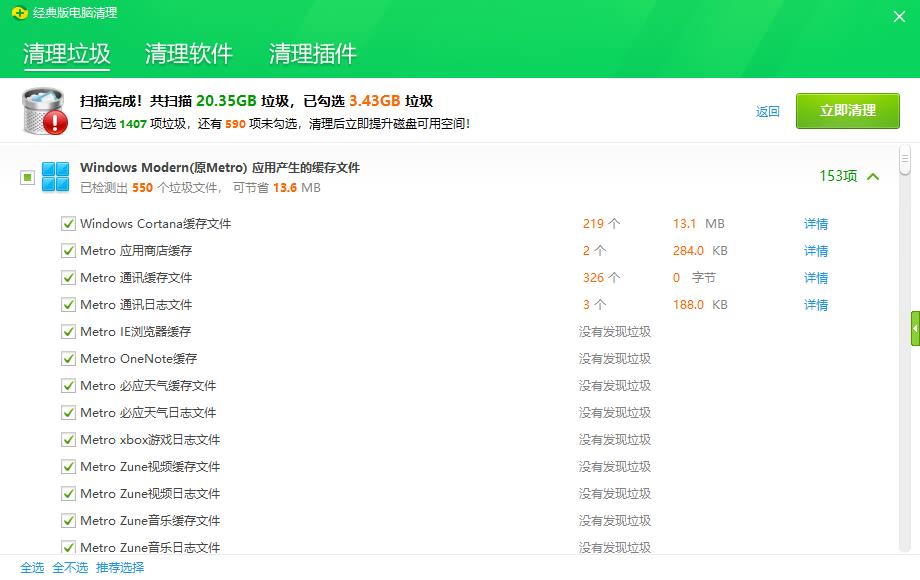The height and width of the screenshot is (580, 920).
Task: Switch to 清理垃圾 tab
Action: click(x=67, y=54)
